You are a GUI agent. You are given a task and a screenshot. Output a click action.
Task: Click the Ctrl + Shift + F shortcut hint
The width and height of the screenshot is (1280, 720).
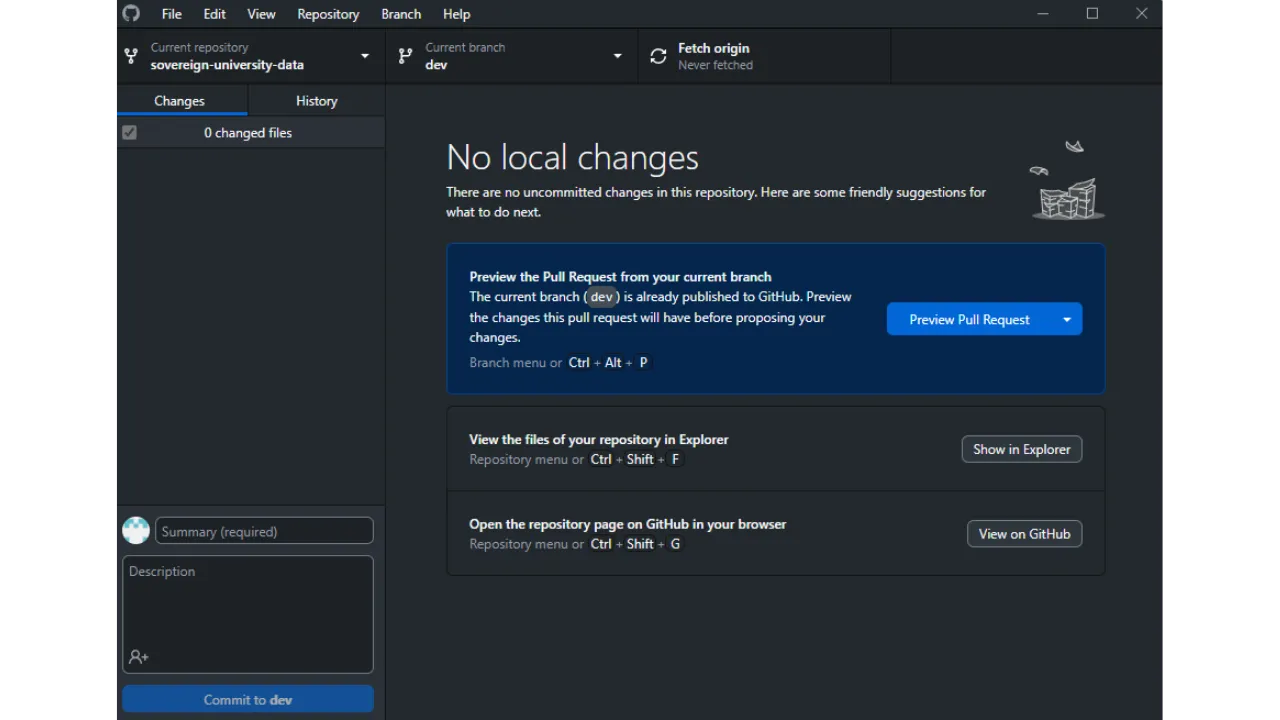[636, 460]
